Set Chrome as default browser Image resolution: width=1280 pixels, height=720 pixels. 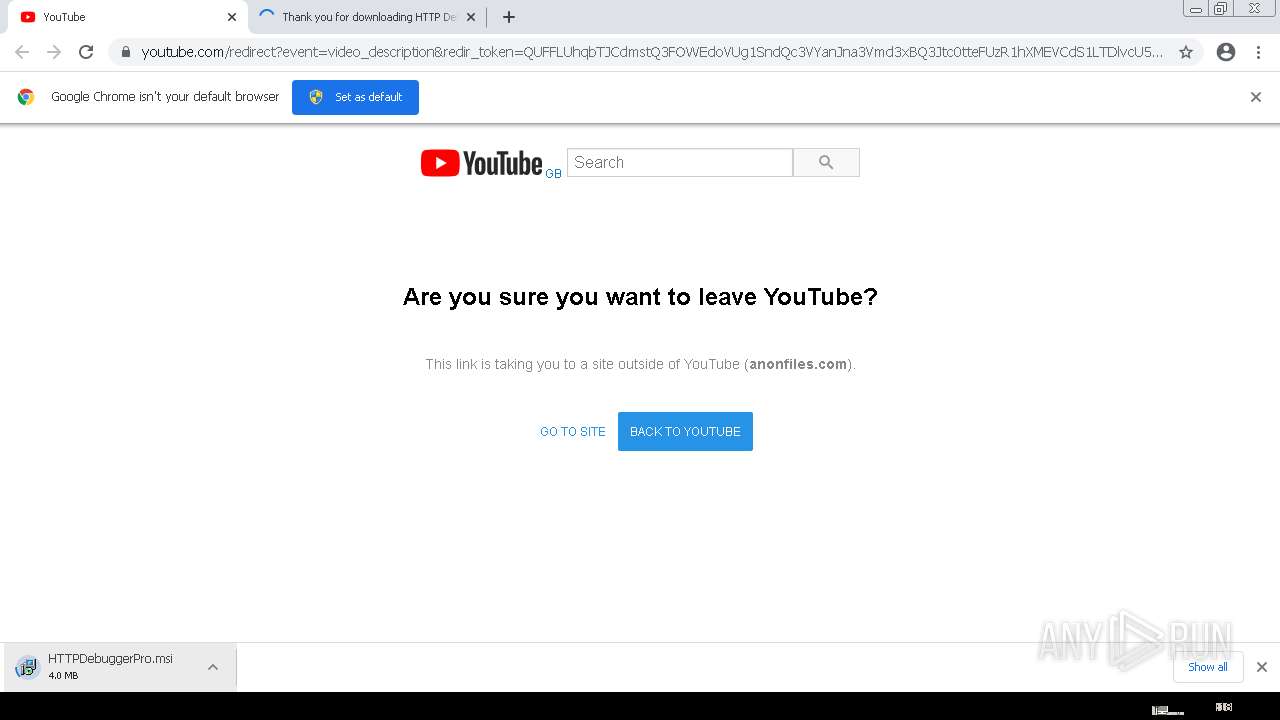[355, 97]
